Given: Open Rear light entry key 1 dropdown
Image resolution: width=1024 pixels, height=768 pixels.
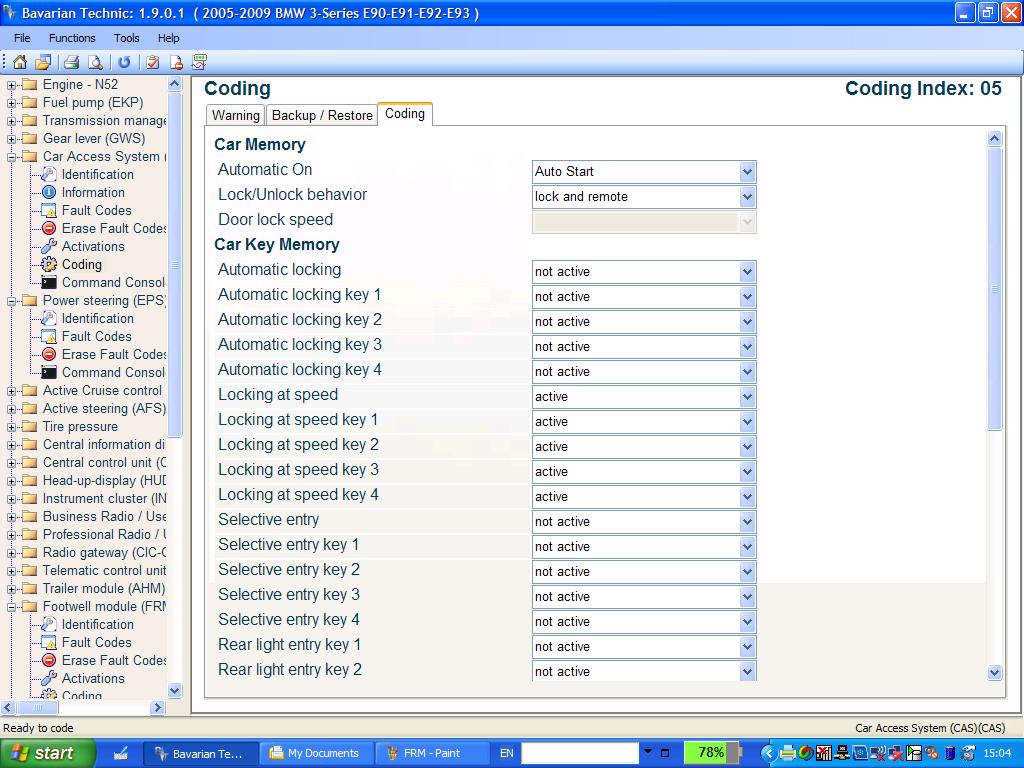Looking at the screenshot, I should [x=748, y=647].
